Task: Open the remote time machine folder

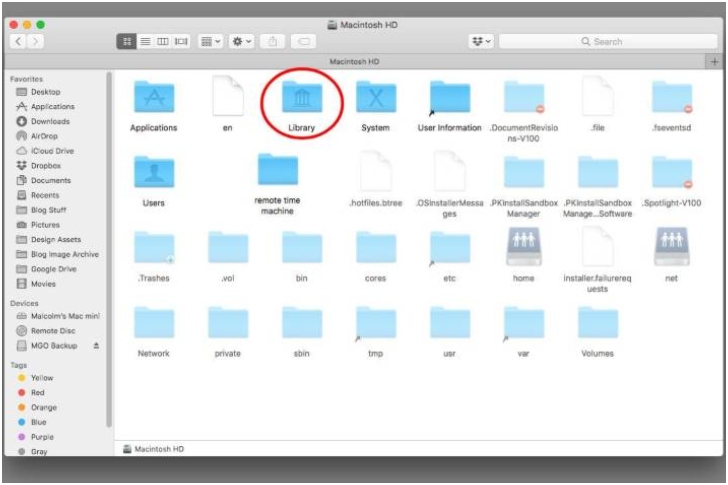Action: (278, 169)
